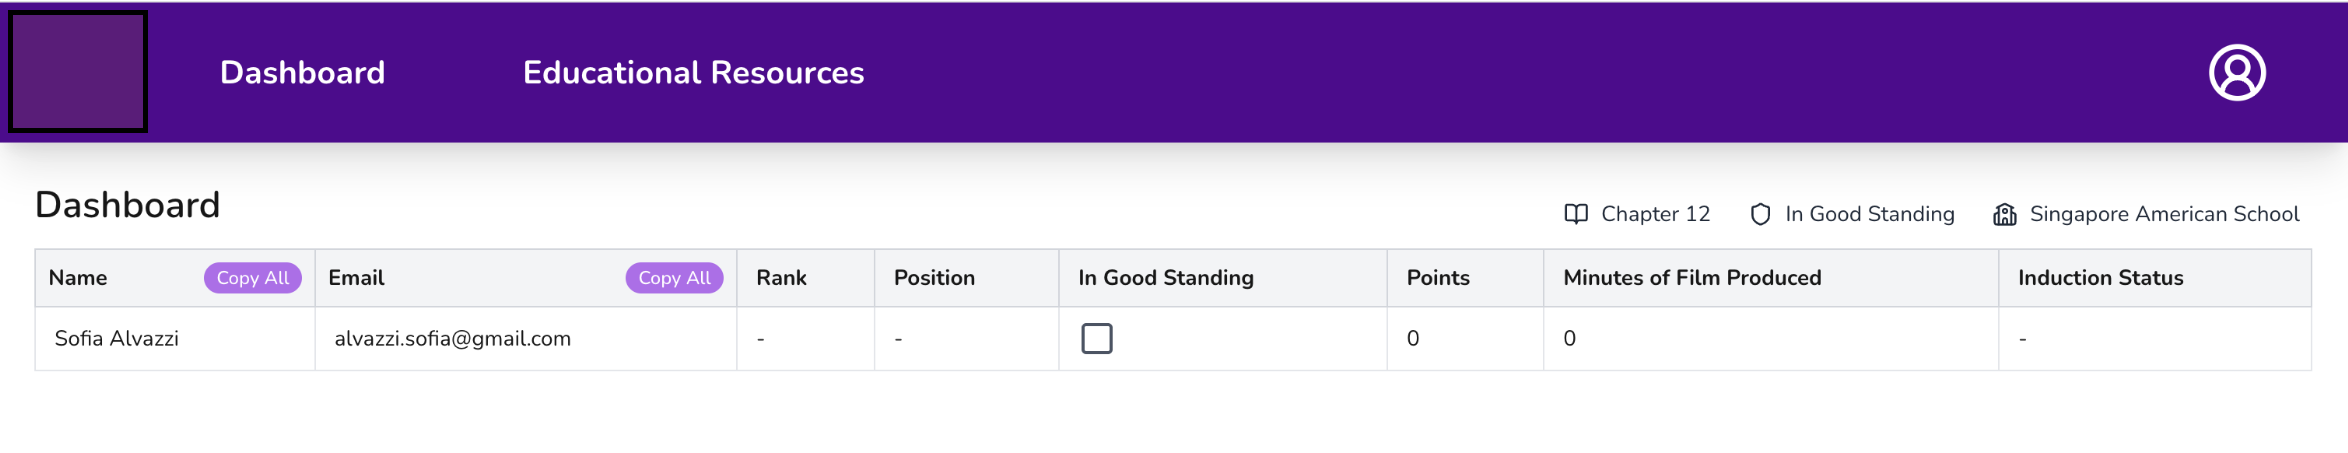Copy all emails button

pyautogui.click(x=674, y=278)
